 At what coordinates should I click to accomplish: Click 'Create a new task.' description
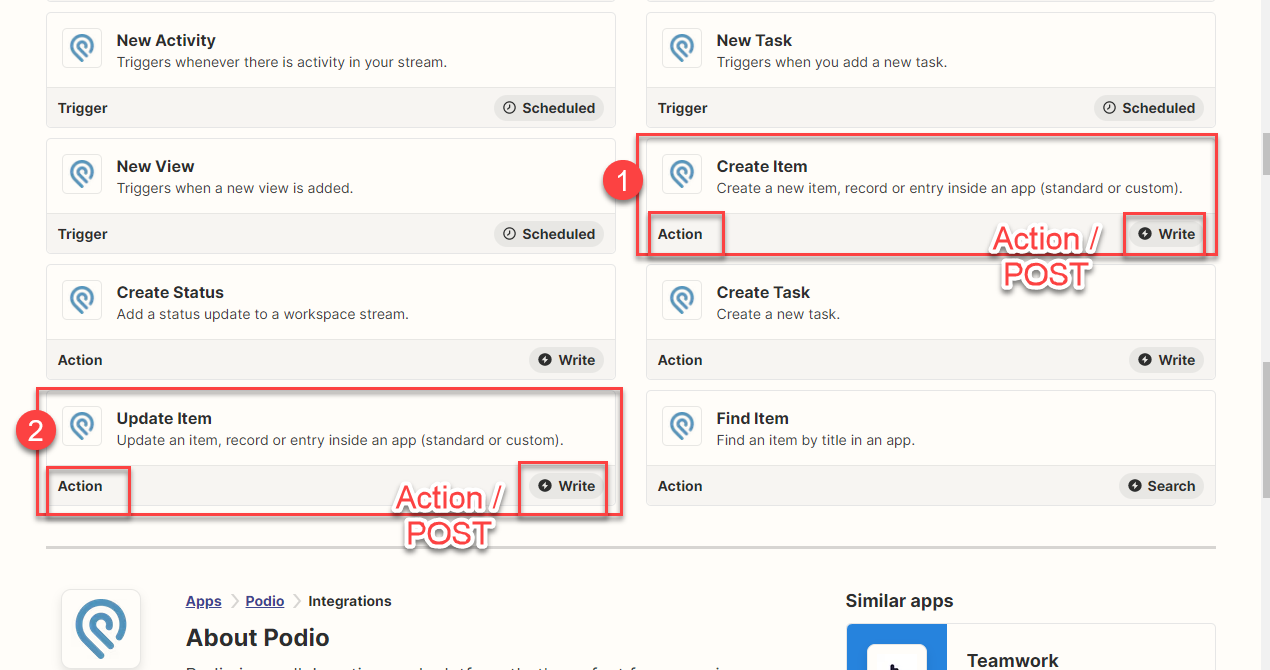tap(778, 314)
